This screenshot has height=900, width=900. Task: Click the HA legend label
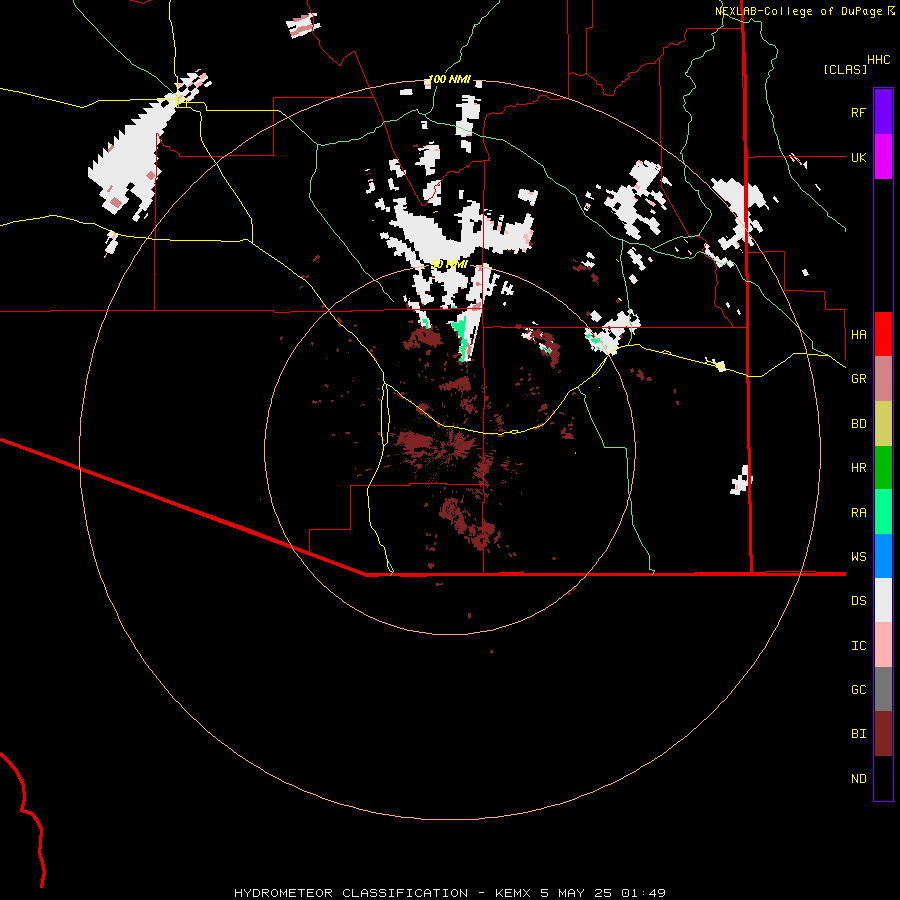(858, 334)
